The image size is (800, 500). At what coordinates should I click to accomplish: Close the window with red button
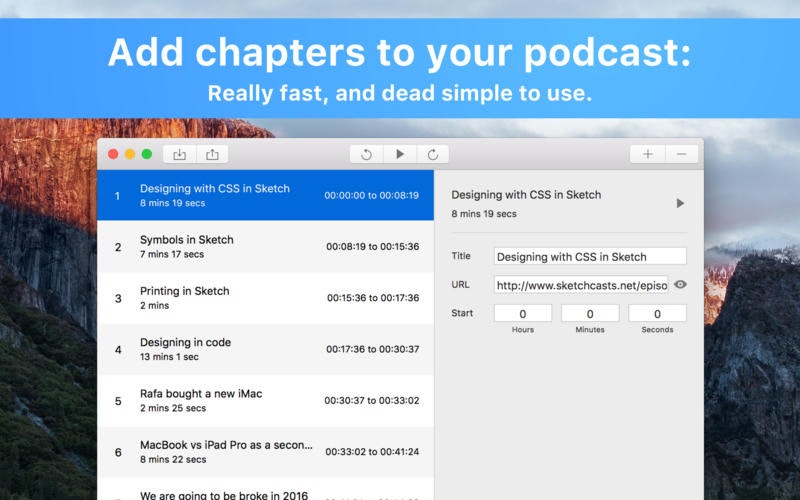[x=113, y=154]
